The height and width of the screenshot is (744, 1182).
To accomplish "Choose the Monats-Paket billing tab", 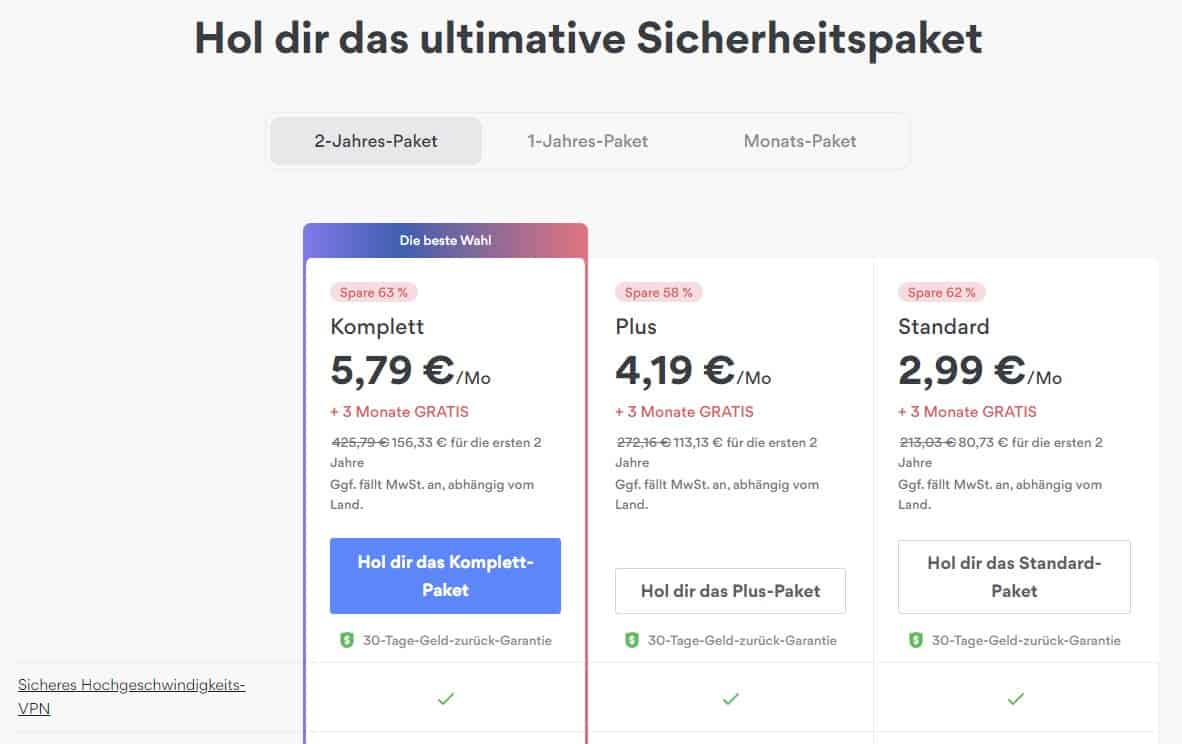I will tap(800, 141).
